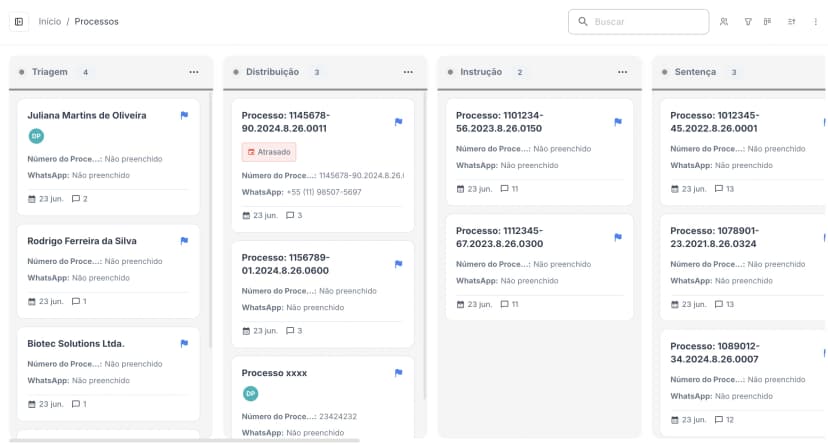The height and width of the screenshot is (445, 828).
Task: Click flag on Biotec Solutions Ltda. card
Action: [184, 344]
